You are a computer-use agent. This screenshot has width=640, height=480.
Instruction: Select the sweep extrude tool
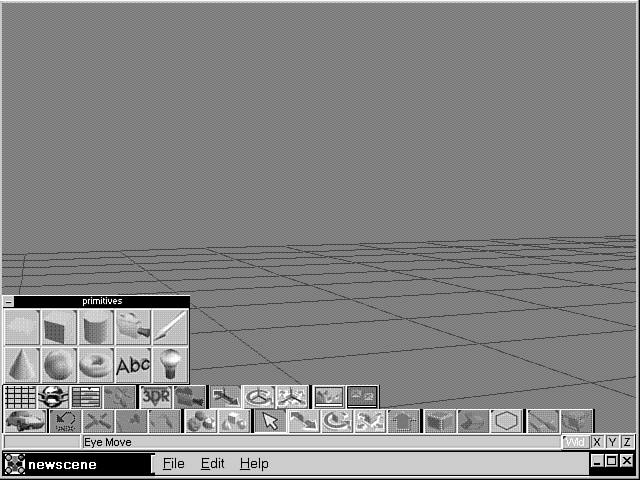tap(473, 421)
